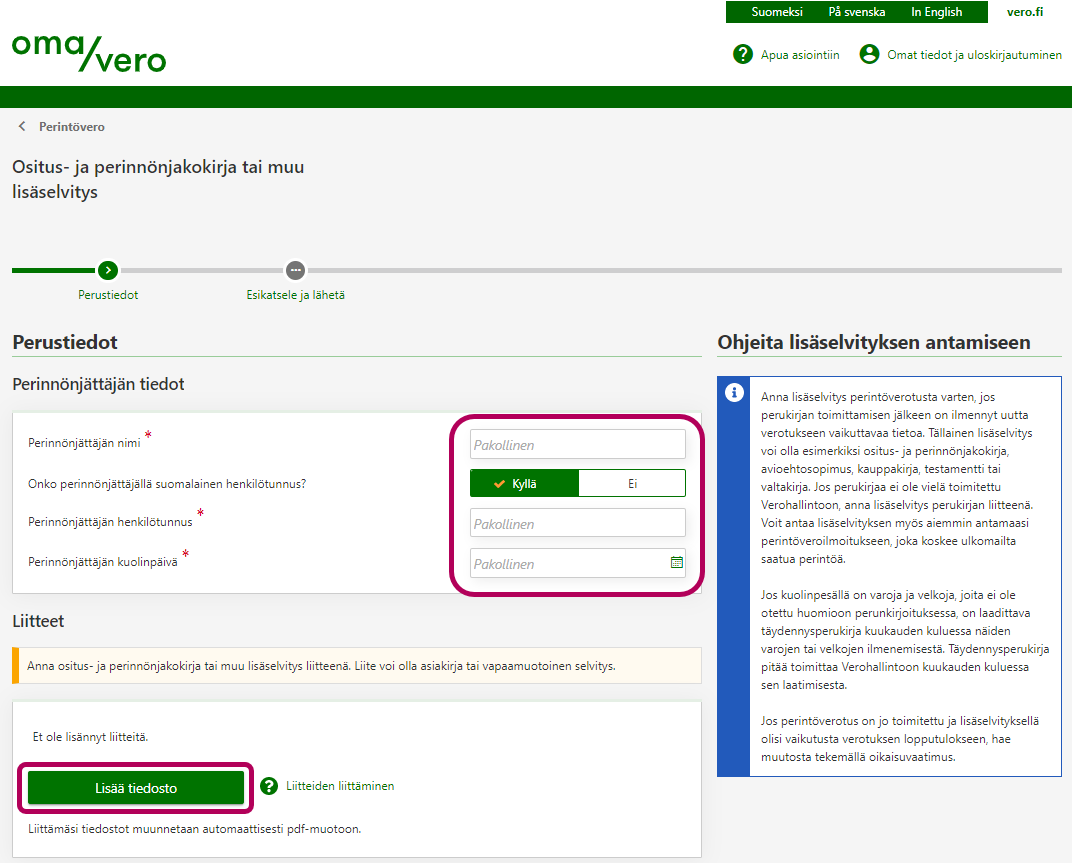Select Ei for Finnish personal identity code
Screen dimensions: 1072x863
(x=632, y=483)
